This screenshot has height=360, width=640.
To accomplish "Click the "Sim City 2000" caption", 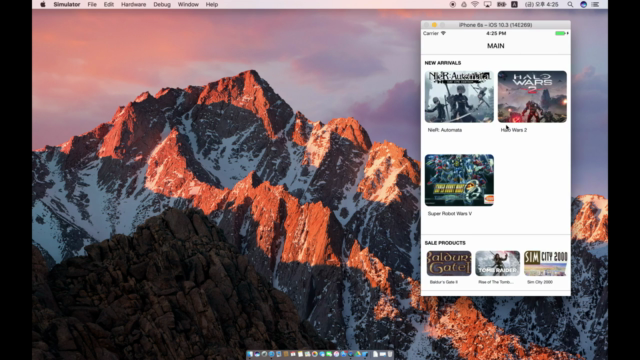I will 540,282.
